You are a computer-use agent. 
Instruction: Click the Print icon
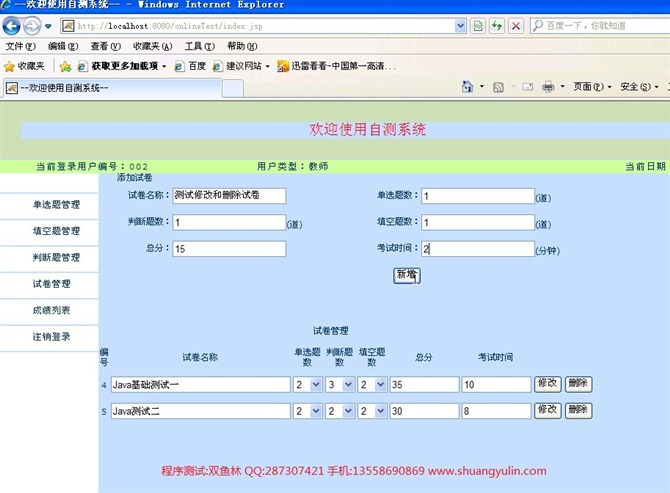click(548, 87)
